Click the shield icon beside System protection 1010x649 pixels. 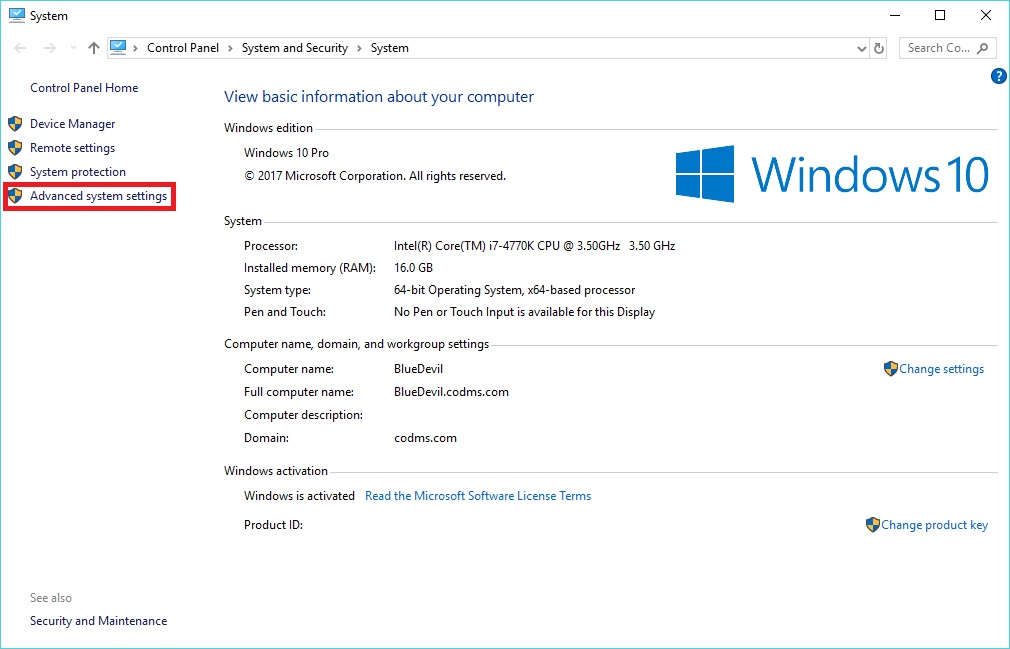pos(15,171)
